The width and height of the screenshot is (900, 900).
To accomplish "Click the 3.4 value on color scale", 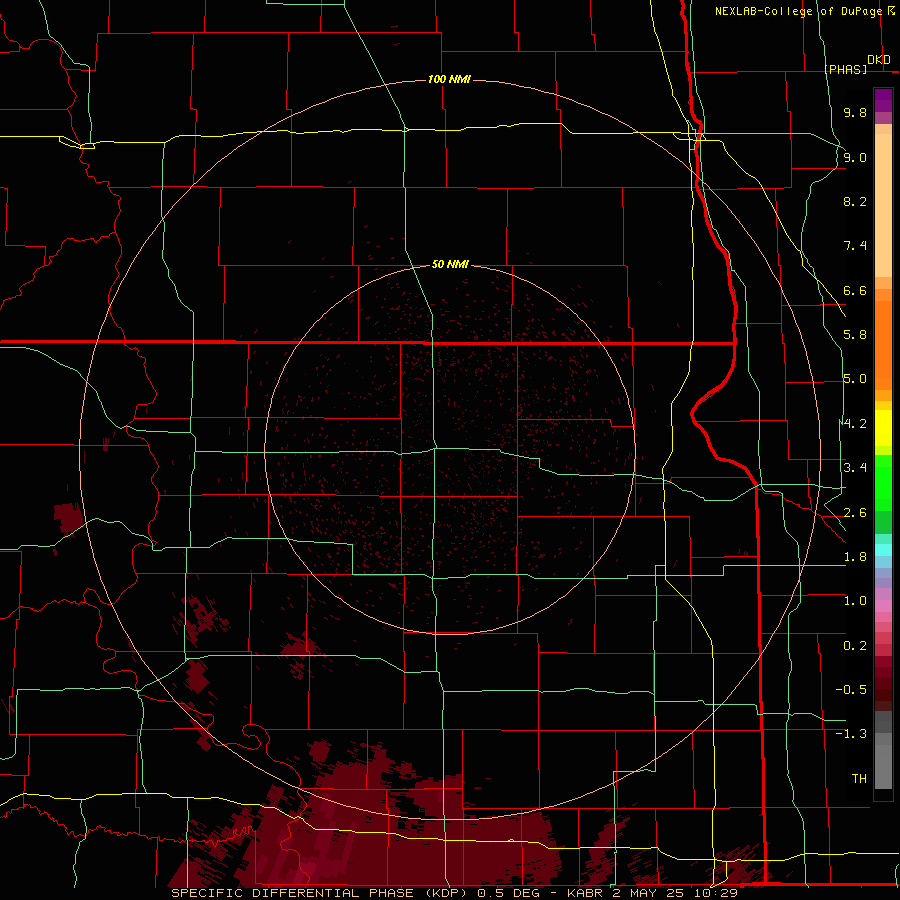I will 855,468.
